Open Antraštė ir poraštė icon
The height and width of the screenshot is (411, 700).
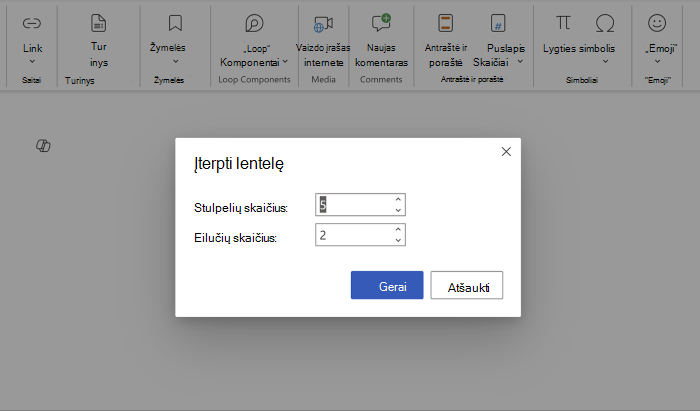pyautogui.click(x=445, y=23)
